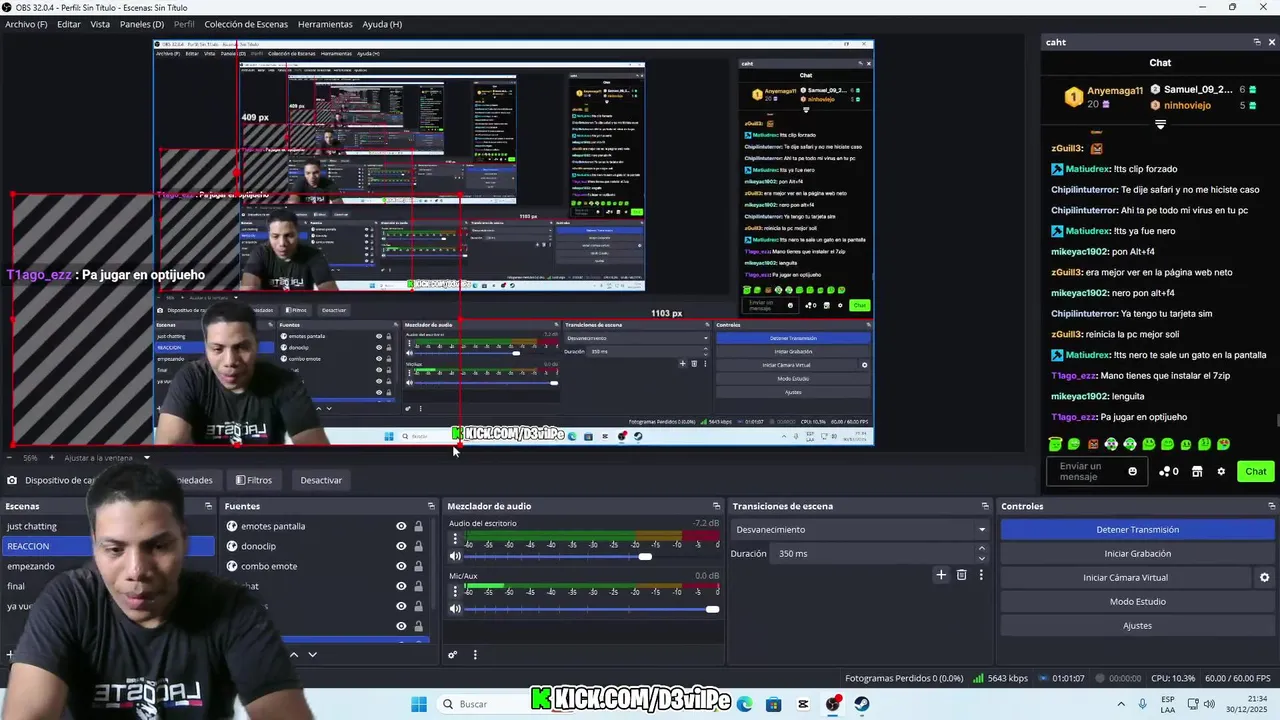Screen dimensions: 1280x720
Task: Undock the Mezclador de audio panel
Action: tap(716, 506)
